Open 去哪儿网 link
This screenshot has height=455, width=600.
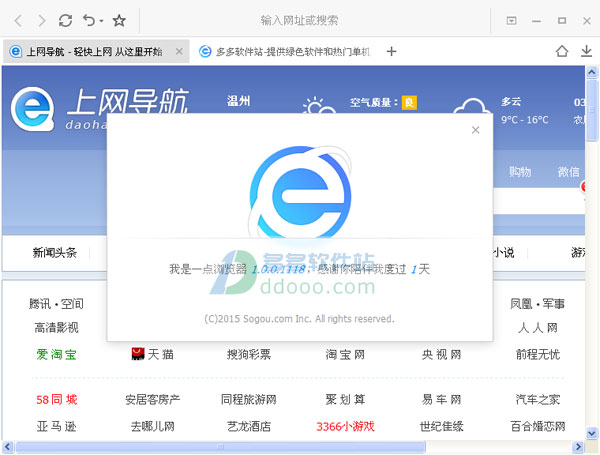[153, 426]
